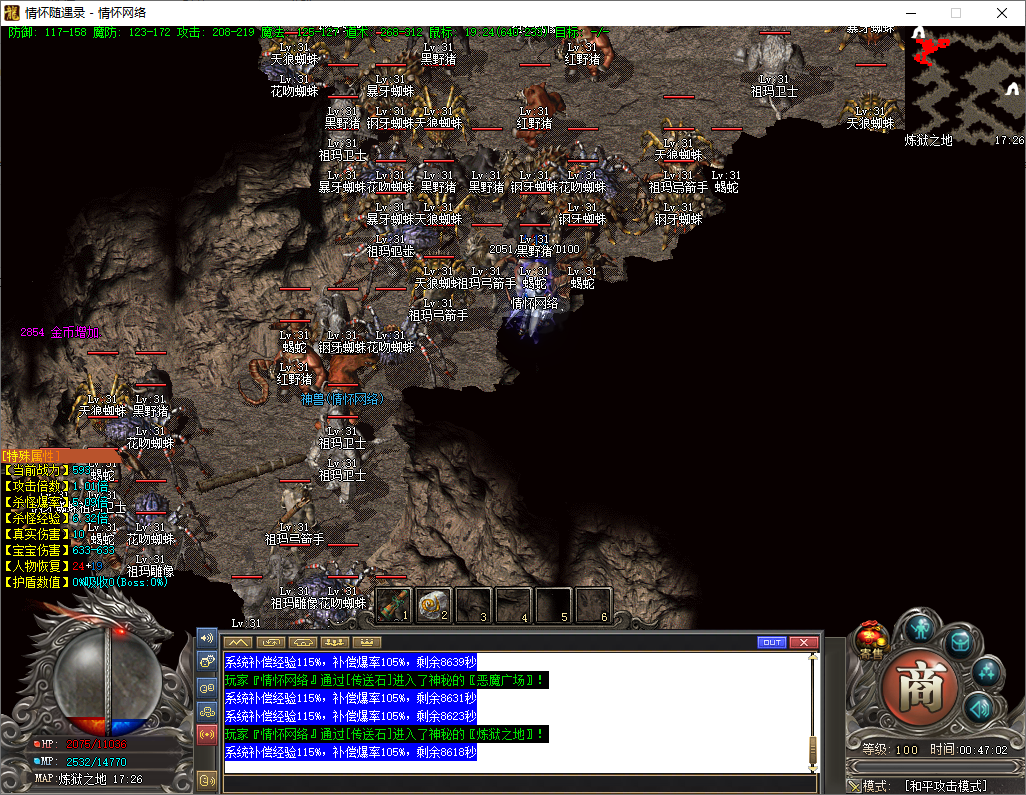
Task: Open the bag inventory chest icon
Action: click(960, 643)
